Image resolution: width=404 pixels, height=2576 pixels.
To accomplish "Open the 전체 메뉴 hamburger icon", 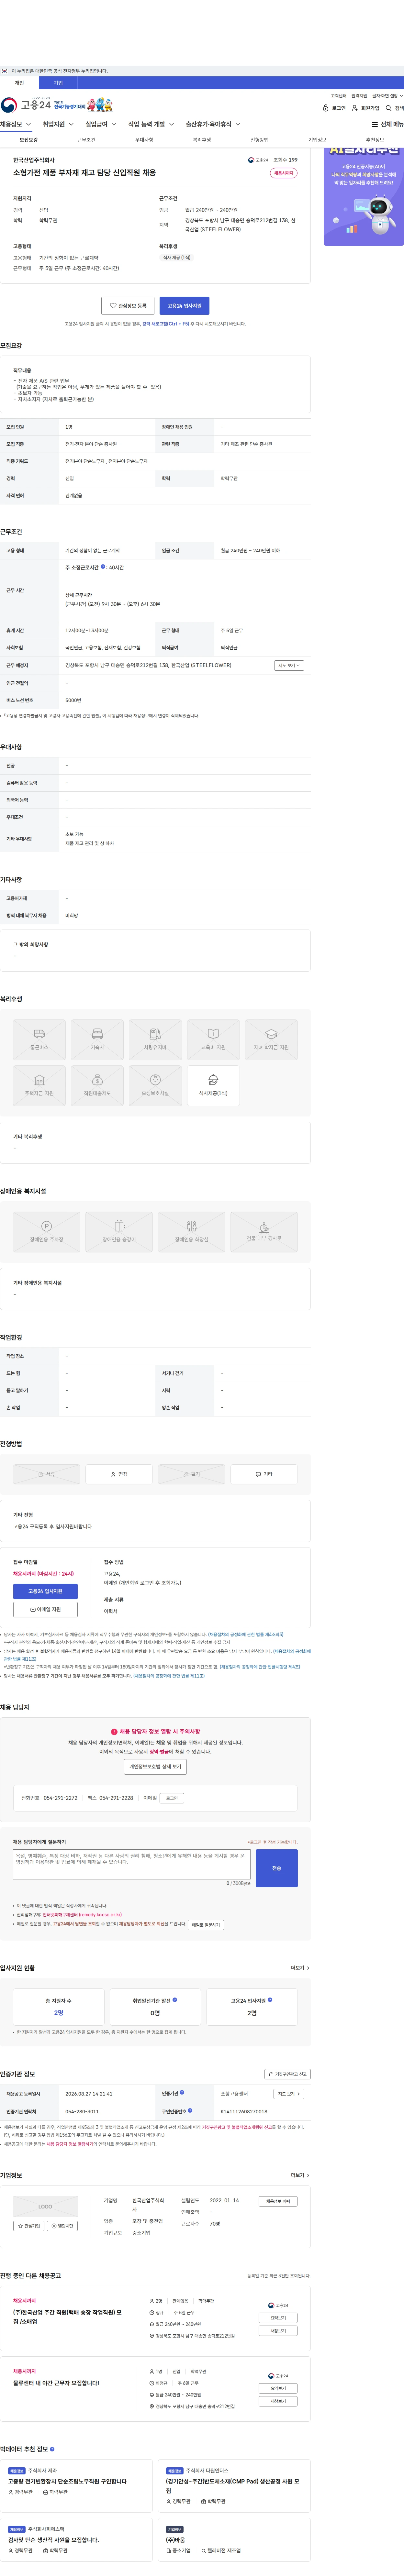I will click(375, 125).
